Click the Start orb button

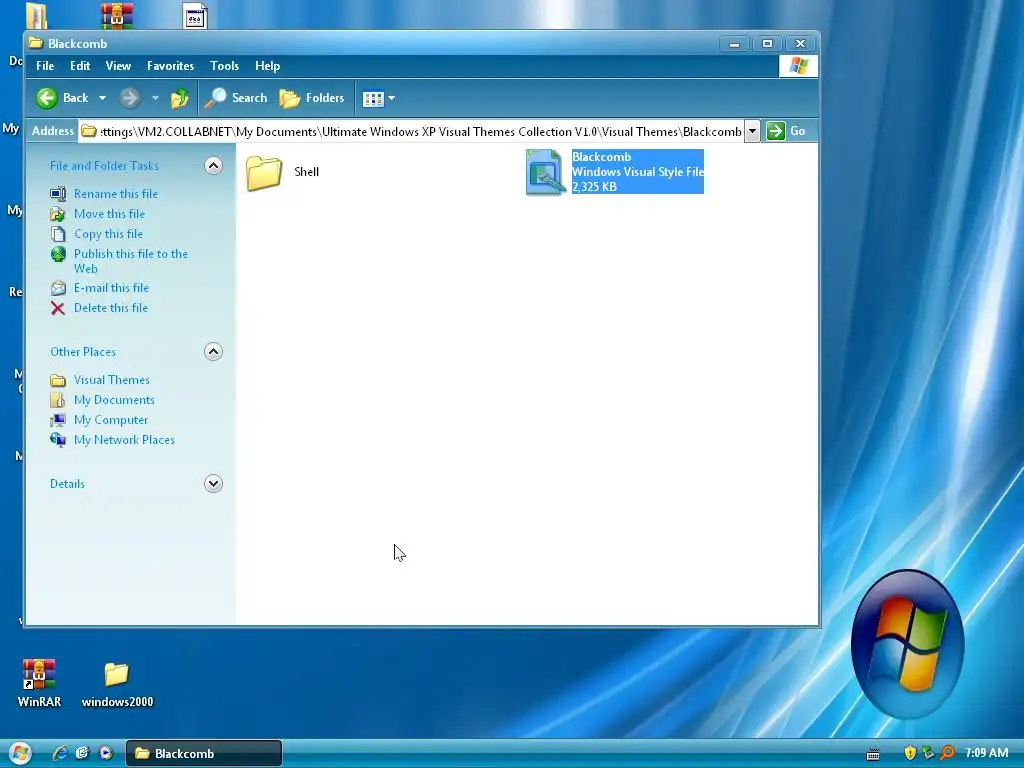coord(19,753)
